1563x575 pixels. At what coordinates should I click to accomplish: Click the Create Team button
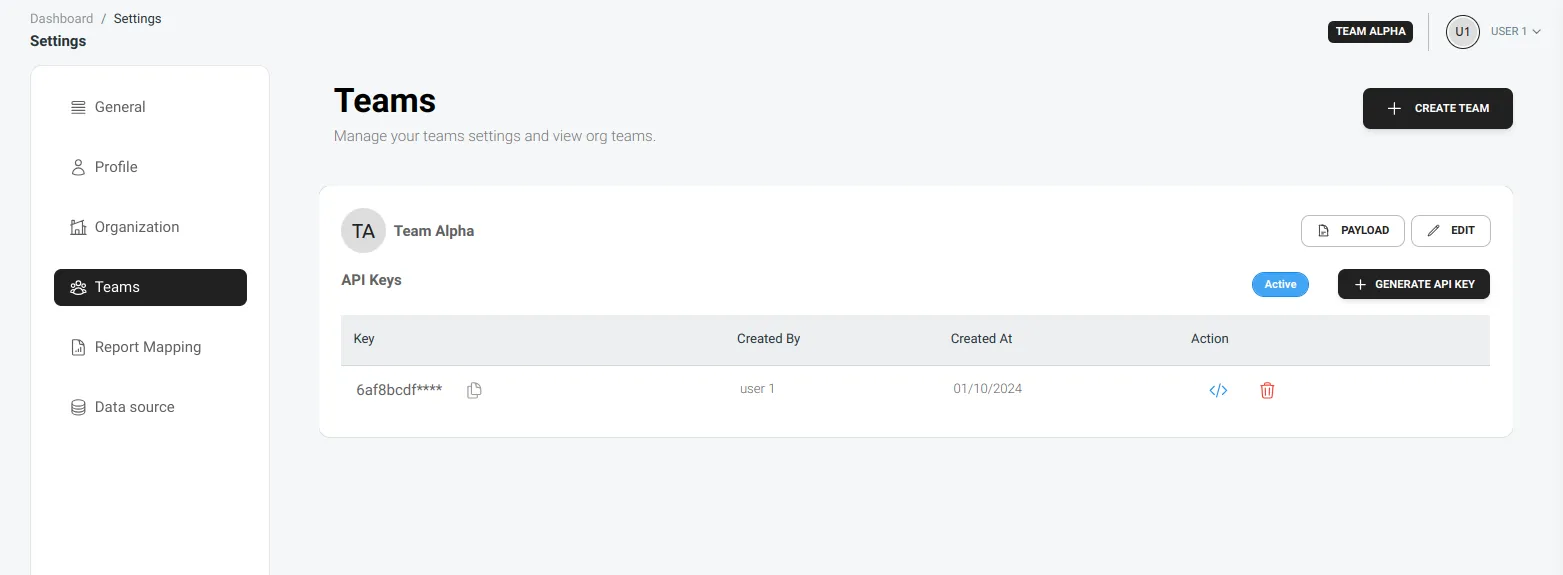1437,108
